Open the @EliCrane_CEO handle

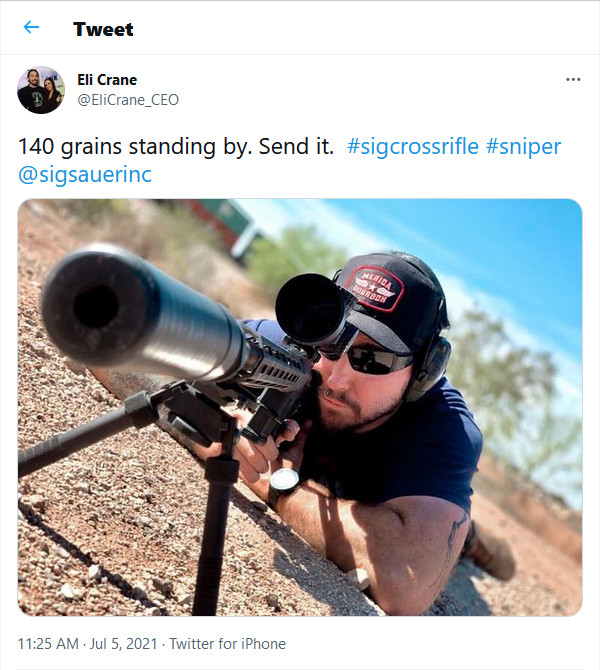pos(128,100)
